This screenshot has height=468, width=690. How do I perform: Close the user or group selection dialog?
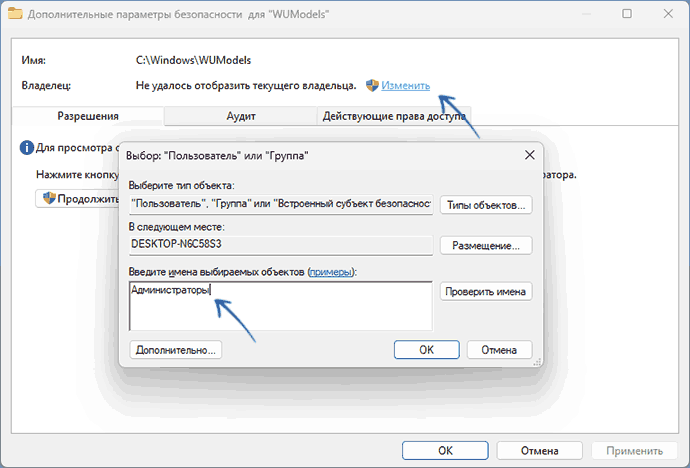[529, 156]
